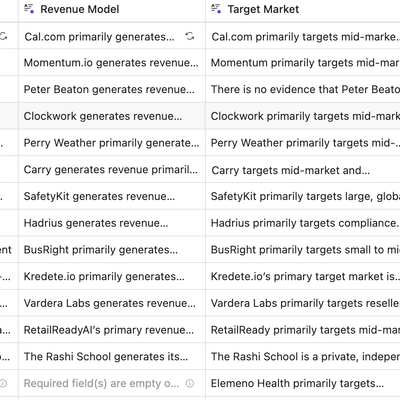This screenshot has height=400, width=400.
Task: Click the info icon beside Required field(s) text
Action: coord(190,383)
